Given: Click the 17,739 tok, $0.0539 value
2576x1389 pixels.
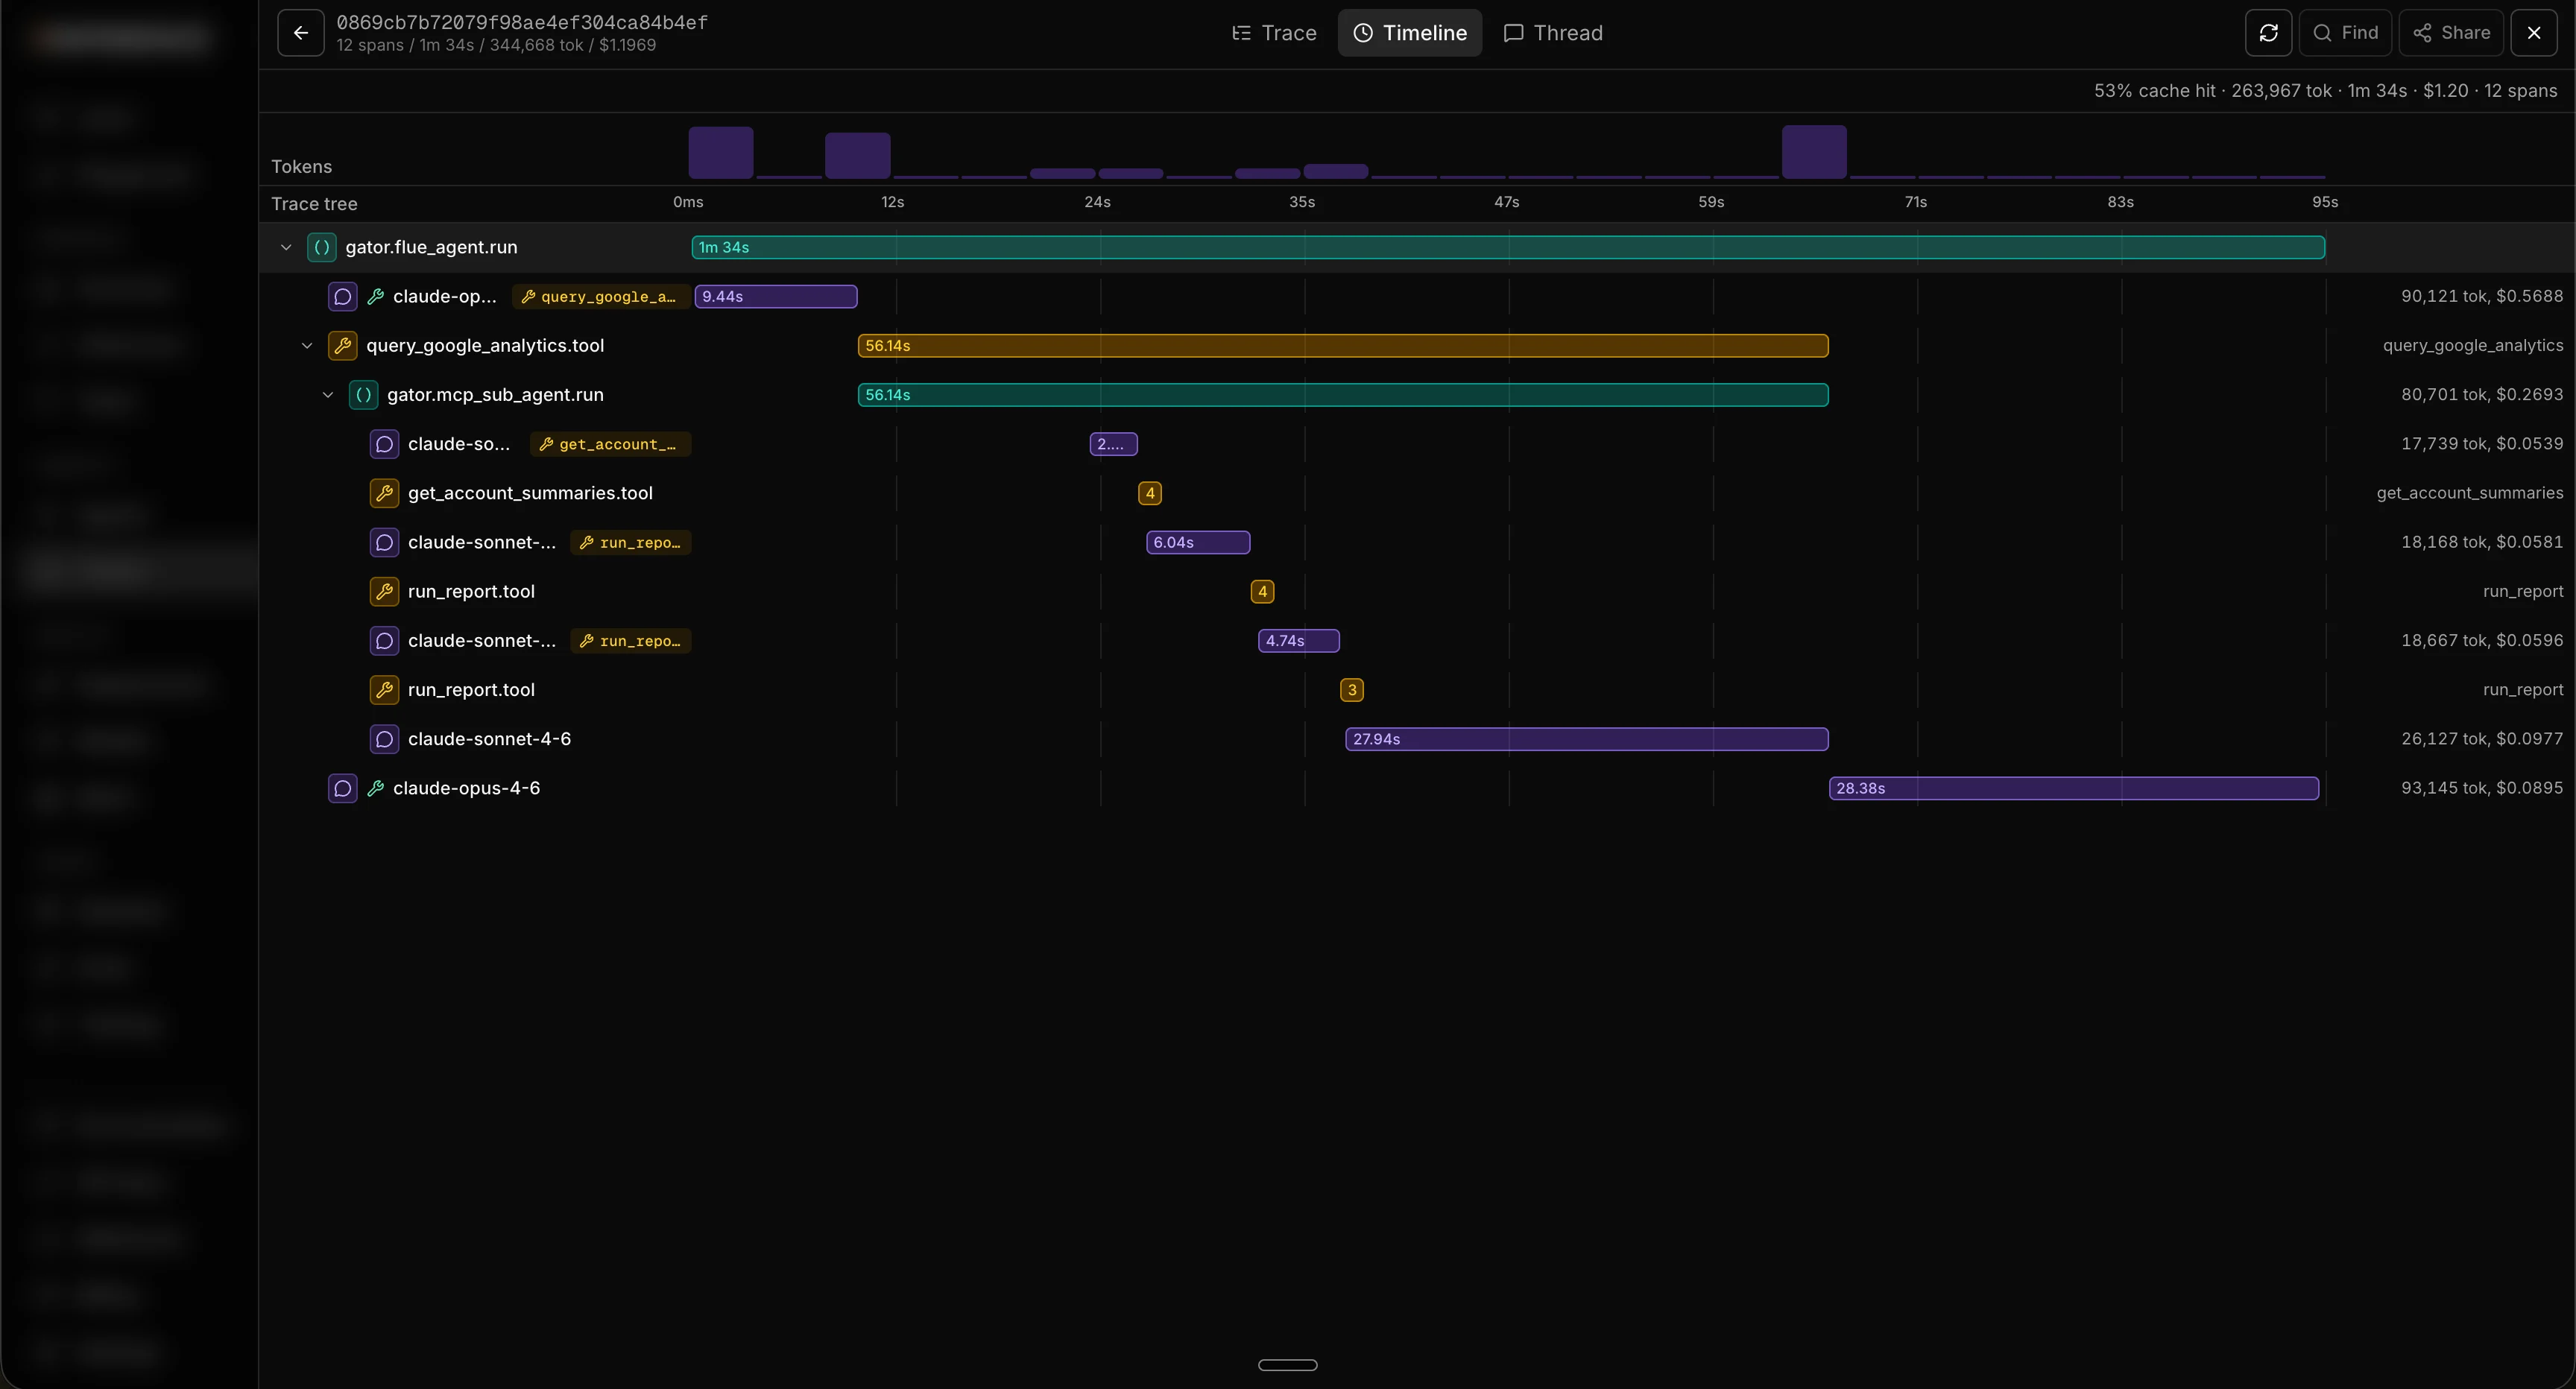Looking at the screenshot, I should pyautogui.click(x=2482, y=444).
